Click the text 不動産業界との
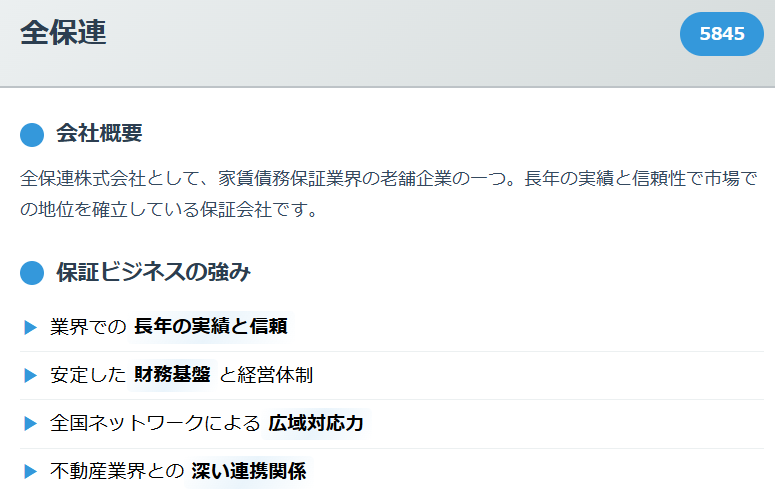Image resolution: width=775 pixels, height=504 pixels. (117, 471)
